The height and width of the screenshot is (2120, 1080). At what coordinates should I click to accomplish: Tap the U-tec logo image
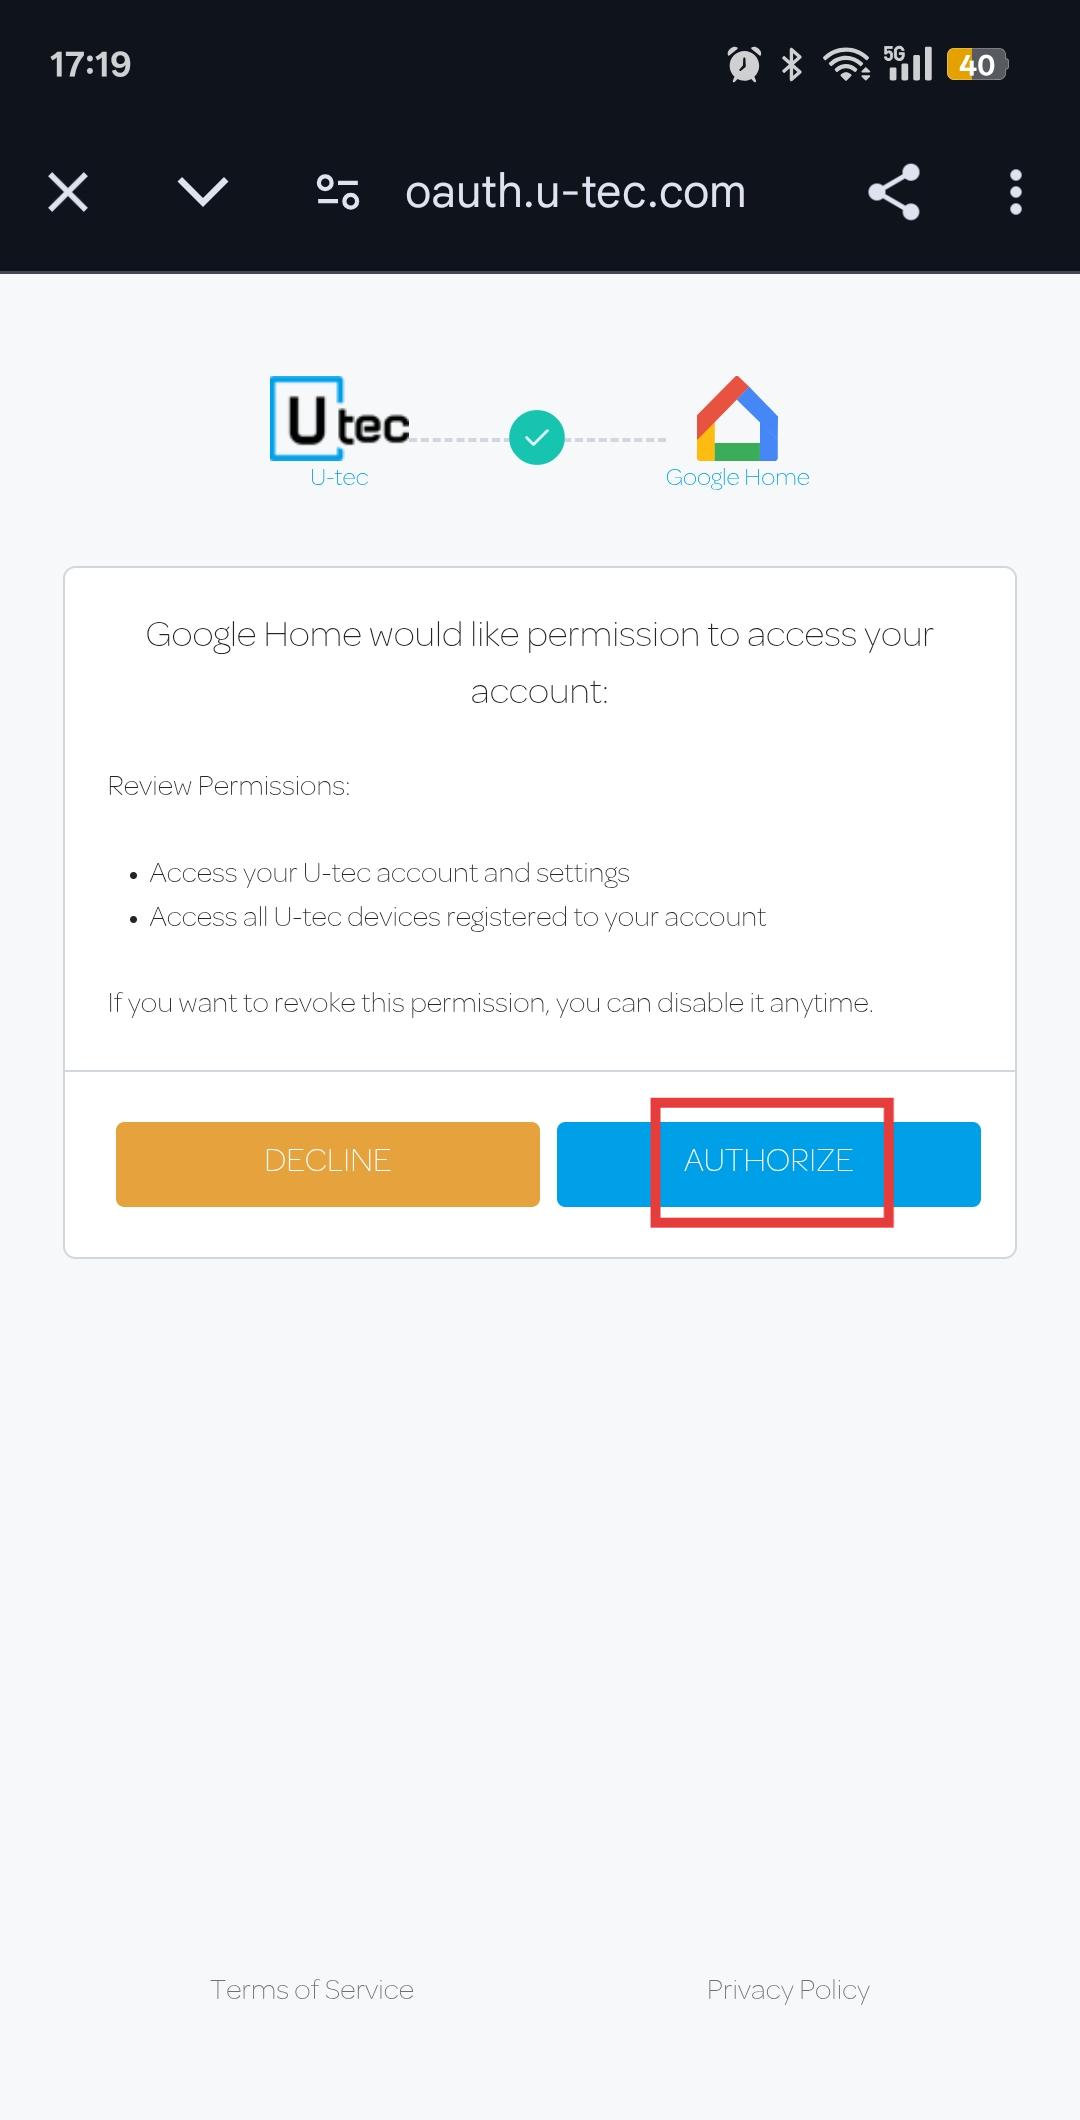340,418
